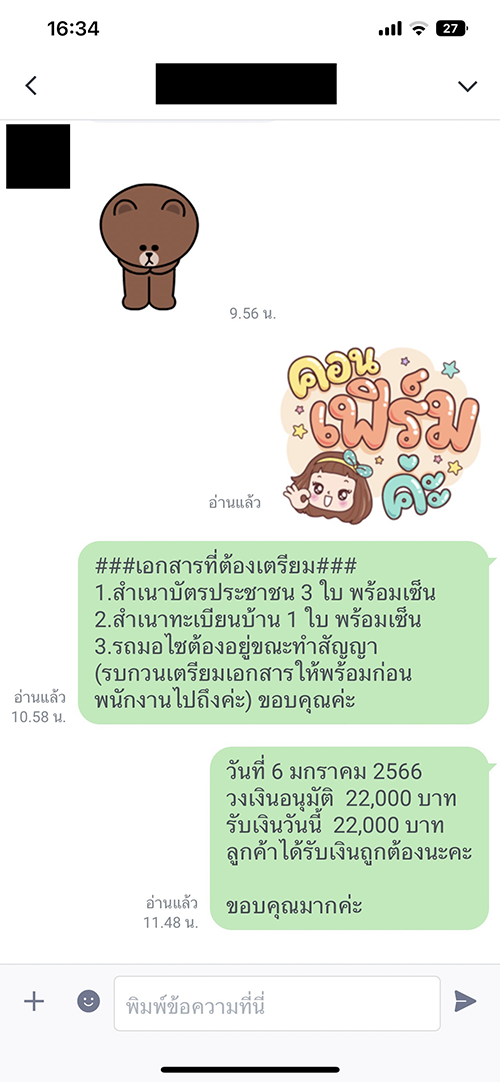Focus the message input field

coord(277,1003)
